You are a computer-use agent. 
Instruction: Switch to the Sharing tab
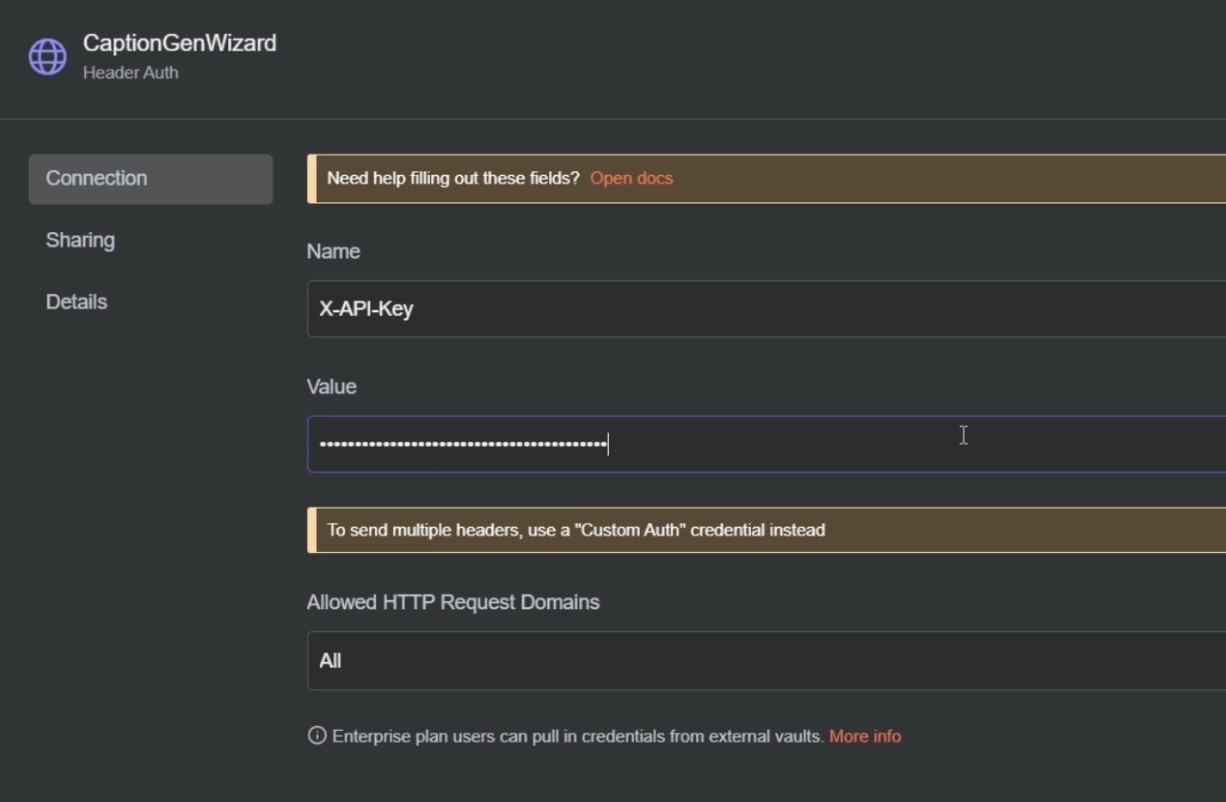click(x=80, y=240)
